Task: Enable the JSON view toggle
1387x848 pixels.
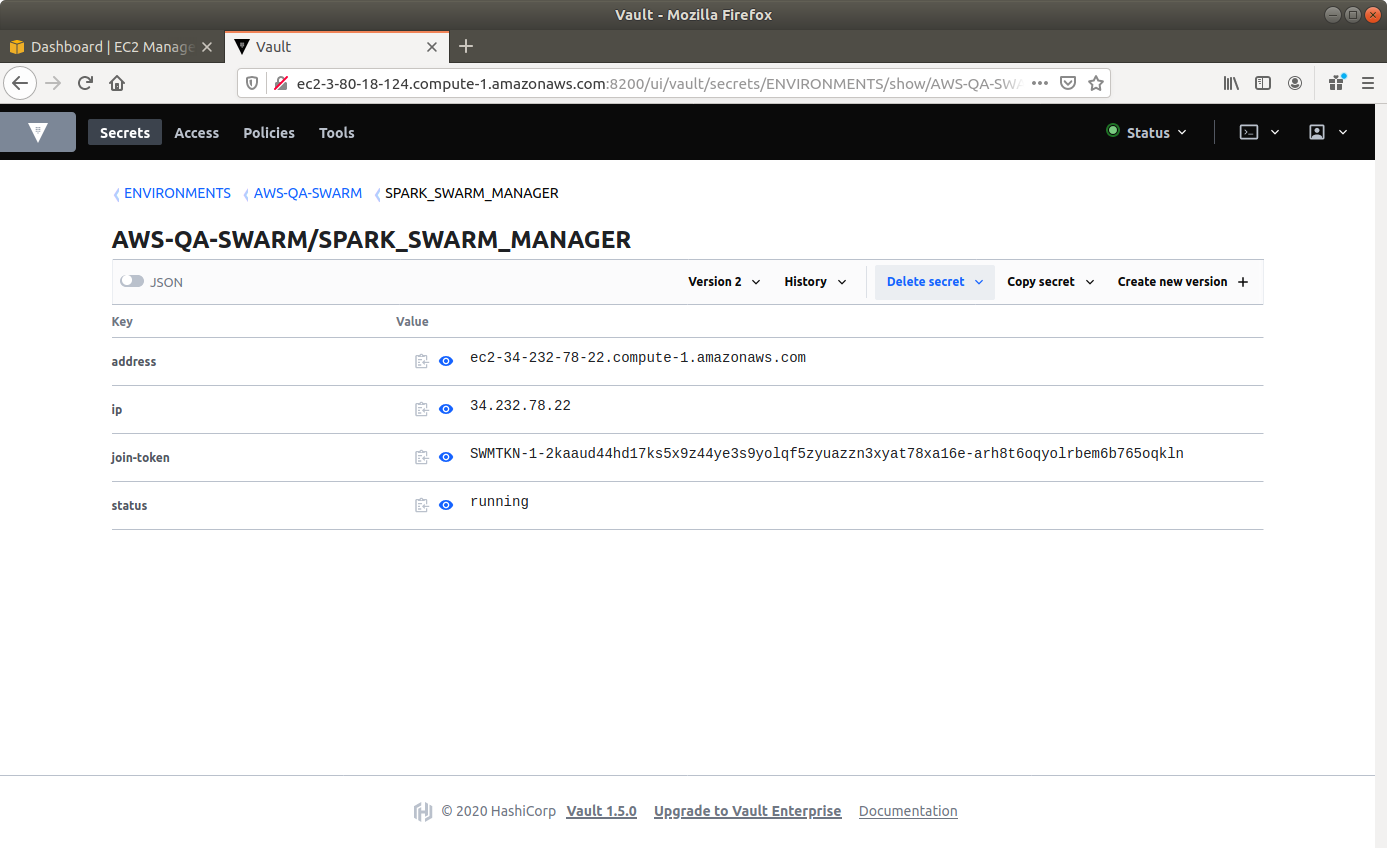Action: tap(132, 282)
